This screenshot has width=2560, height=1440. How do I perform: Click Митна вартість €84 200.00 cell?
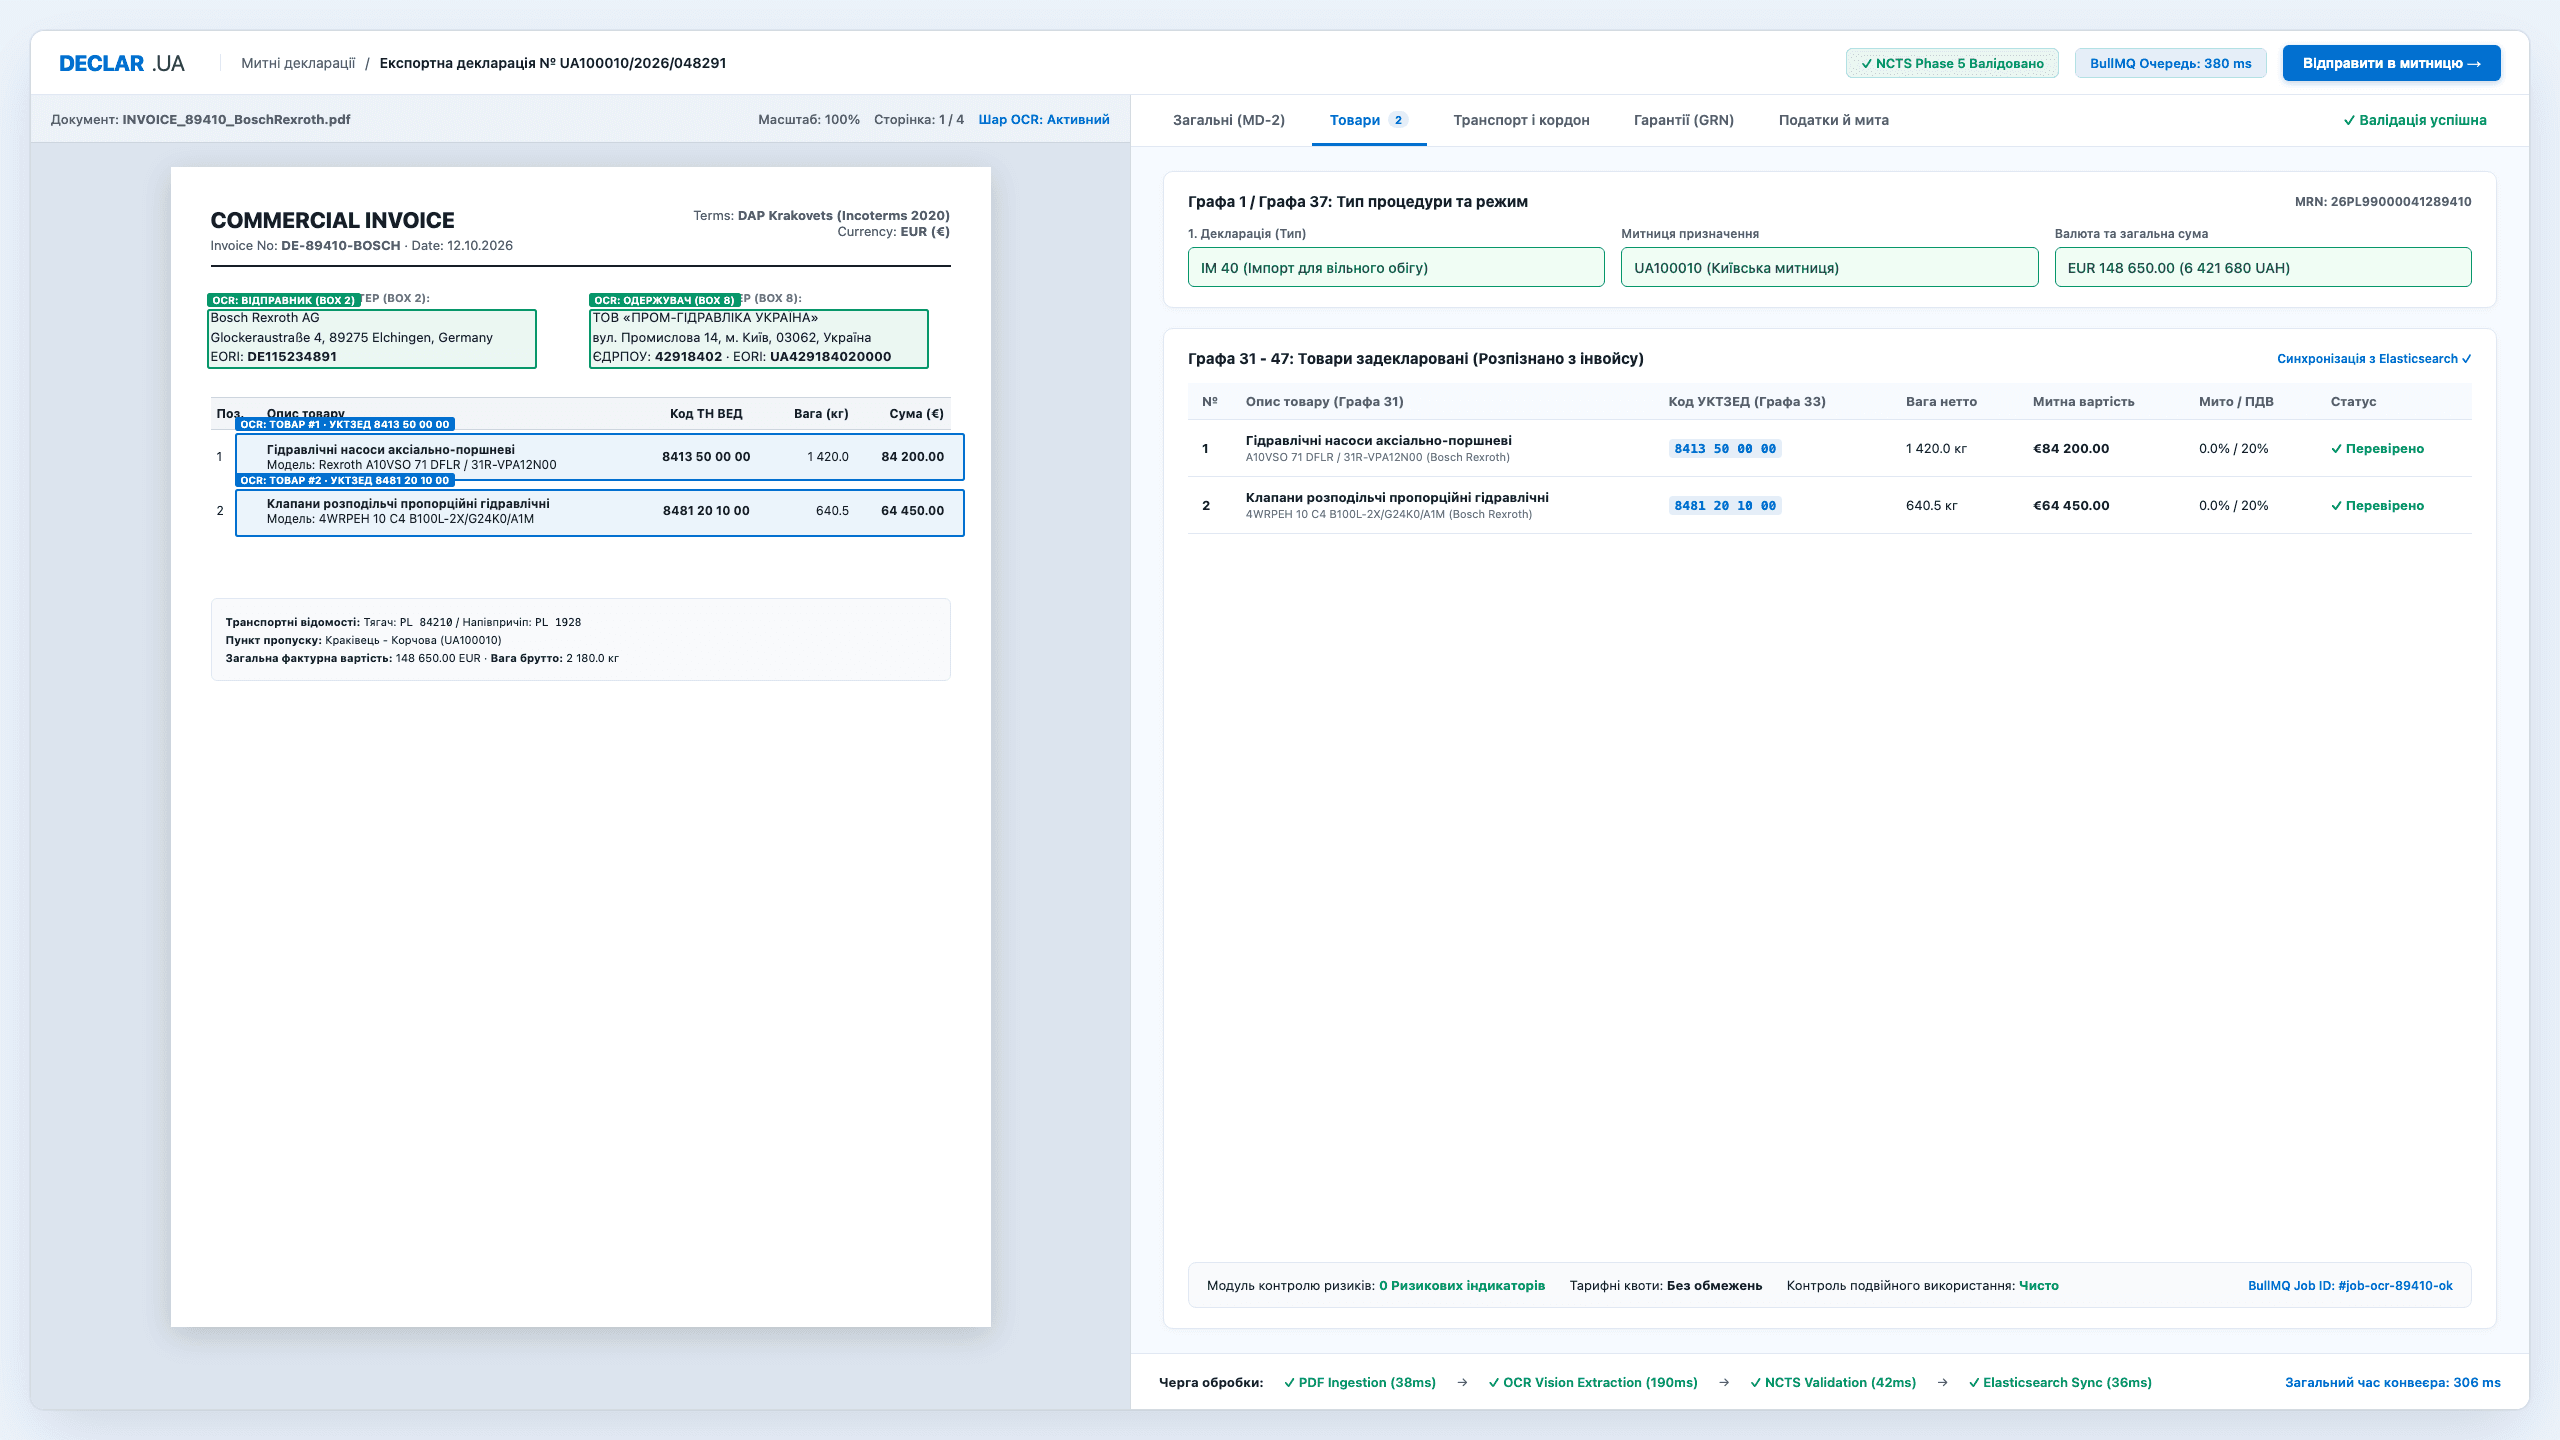(x=2071, y=449)
